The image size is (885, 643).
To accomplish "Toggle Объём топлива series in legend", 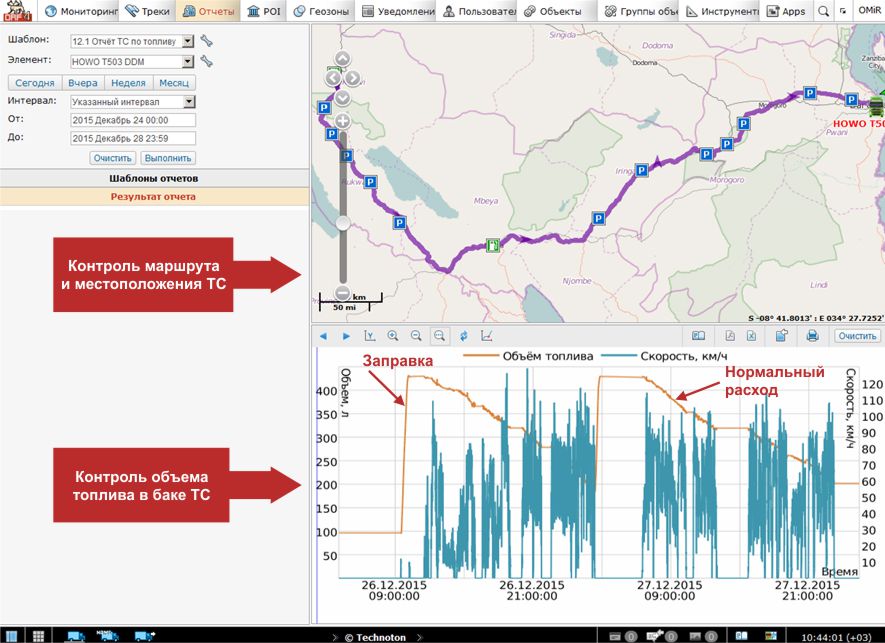I will (528, 356).
